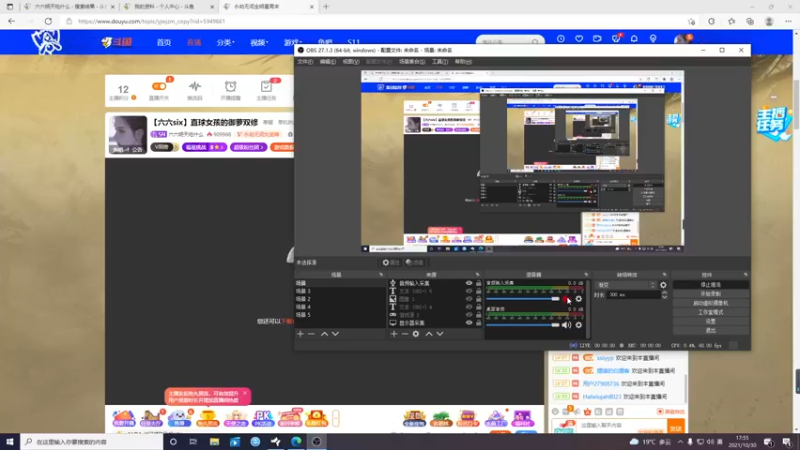Toggle the 屏蔽特效 option in chat panel
This screenshot has height=450, width=800.
pos(671,411)
